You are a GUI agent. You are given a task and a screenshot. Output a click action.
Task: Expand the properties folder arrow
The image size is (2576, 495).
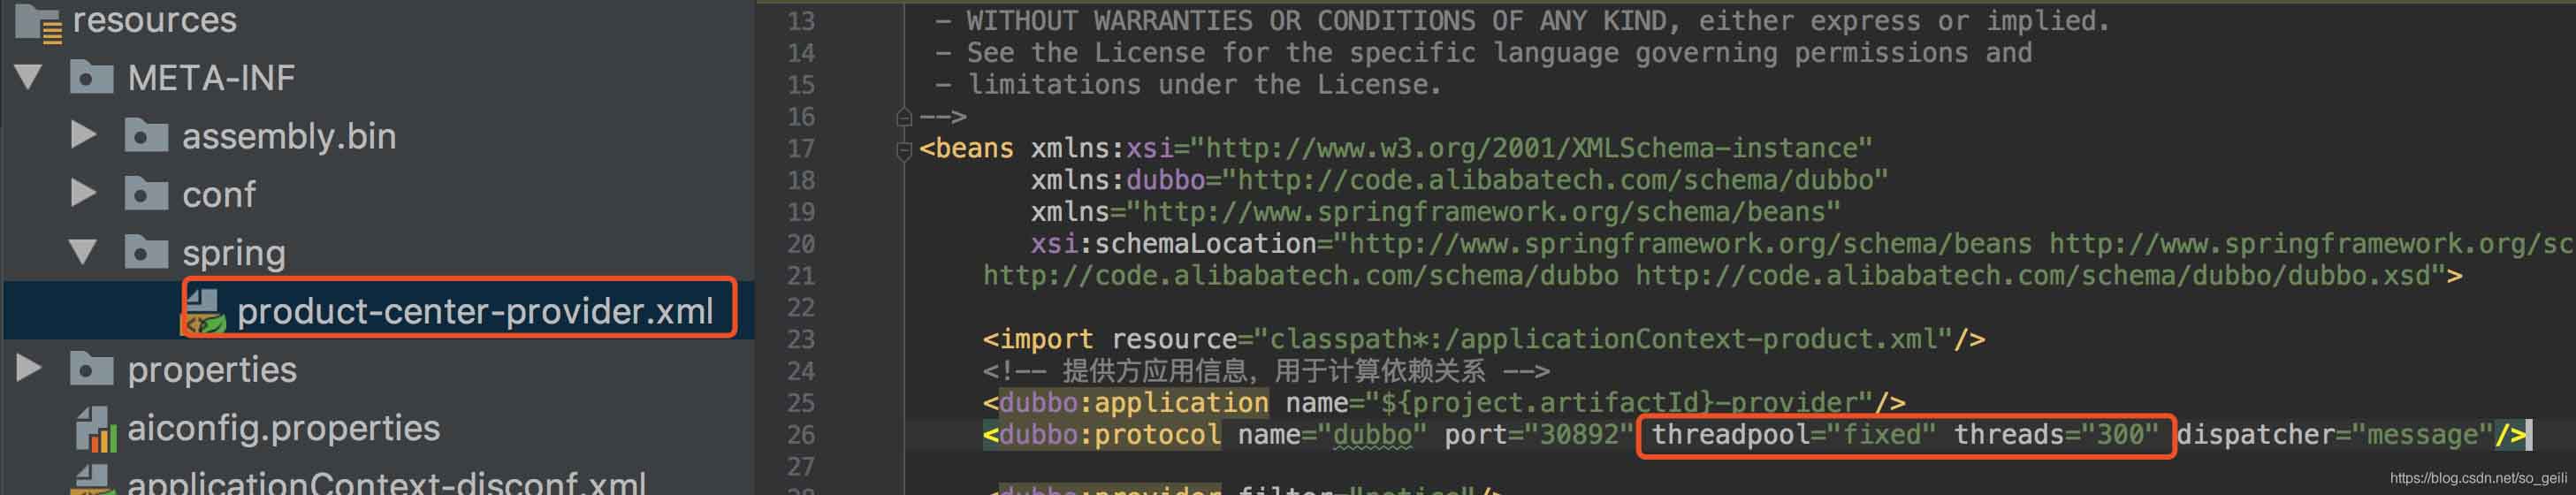(x=29, y=369)
